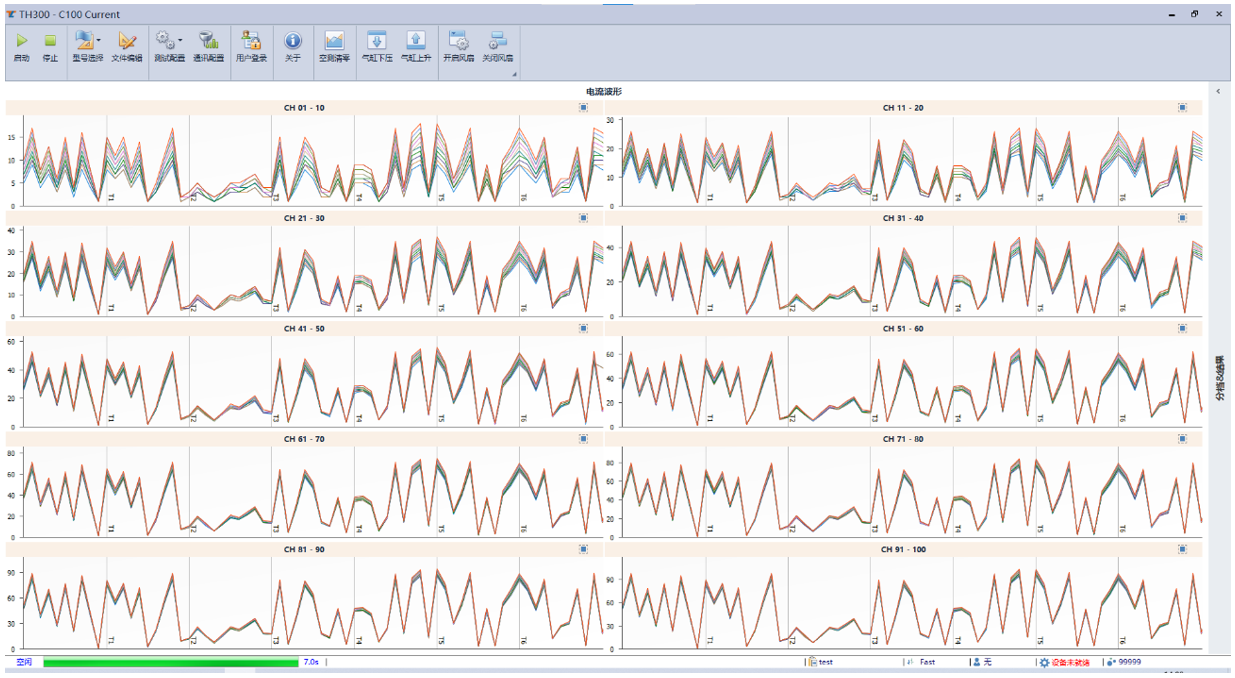Click the 设备未就绪 device status text

tap(1070, 662)
